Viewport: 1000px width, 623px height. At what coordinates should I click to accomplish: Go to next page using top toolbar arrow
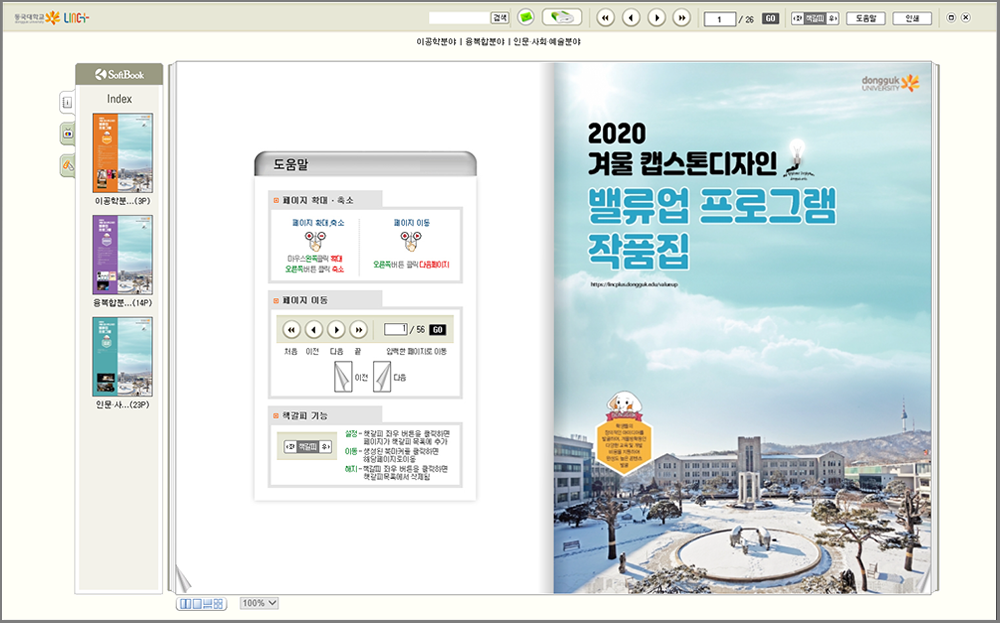click(656, 18)
